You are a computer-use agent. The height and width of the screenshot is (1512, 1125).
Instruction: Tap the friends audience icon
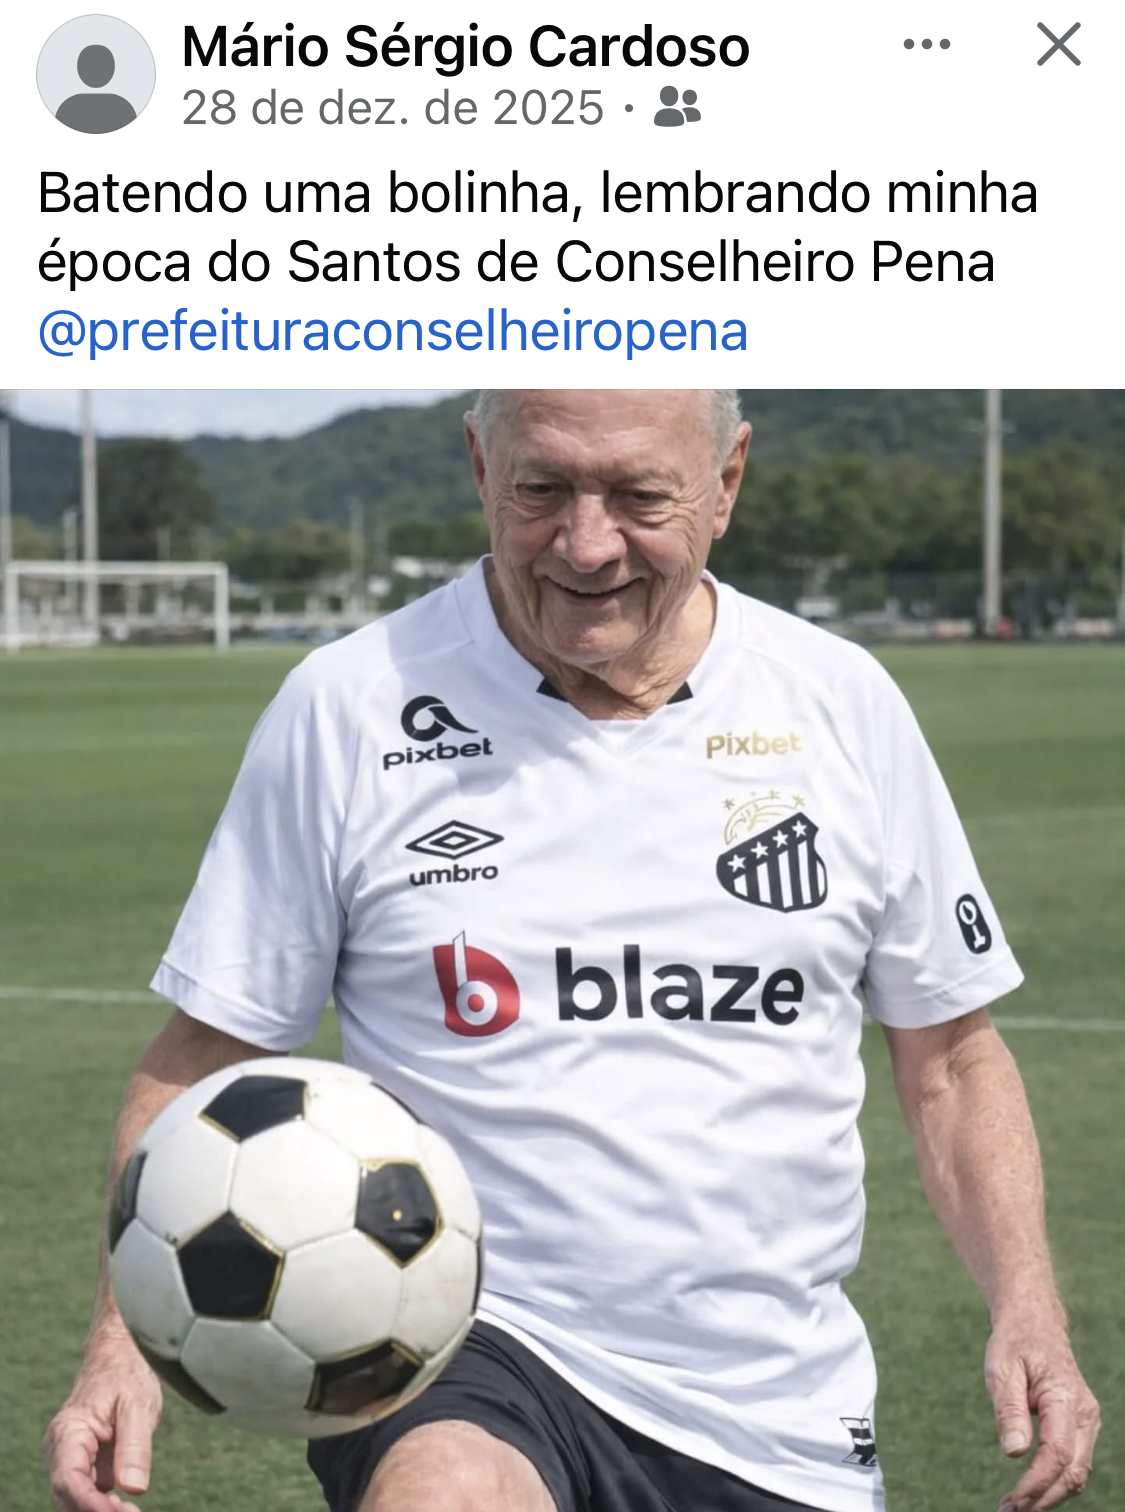(677, 107)
